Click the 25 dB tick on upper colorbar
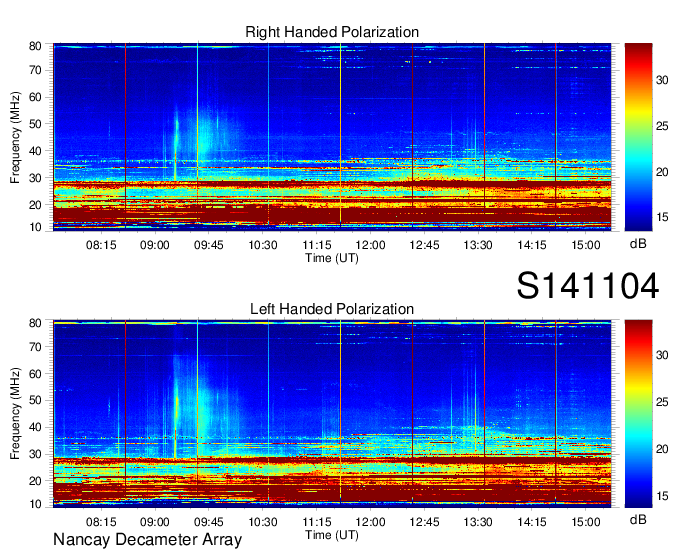Screen dimensions: 680x552 point(662,126)
